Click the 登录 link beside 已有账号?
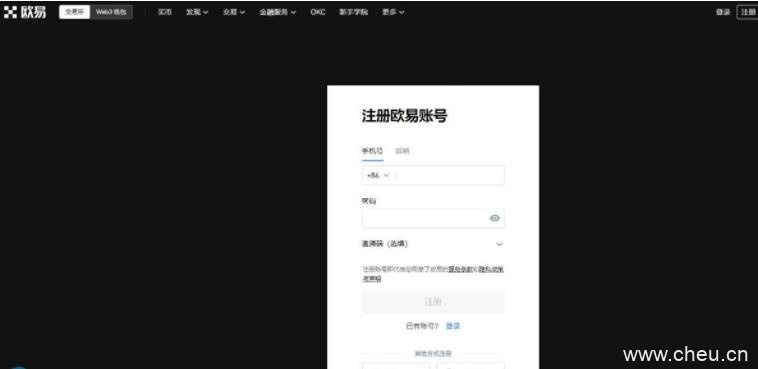 [453, 326]
